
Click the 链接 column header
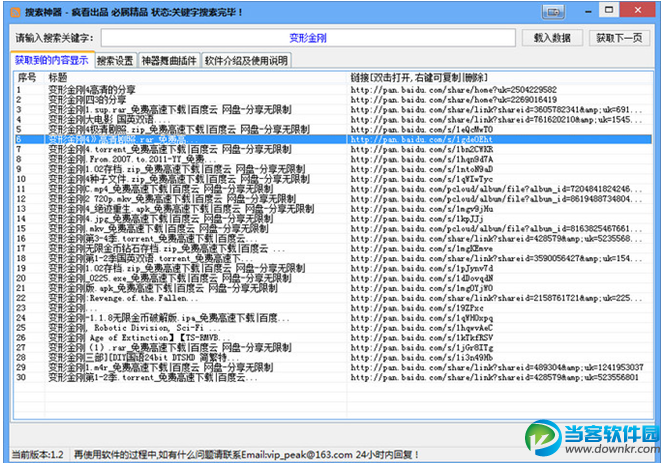pyautogui.click(x=419, y=78)
